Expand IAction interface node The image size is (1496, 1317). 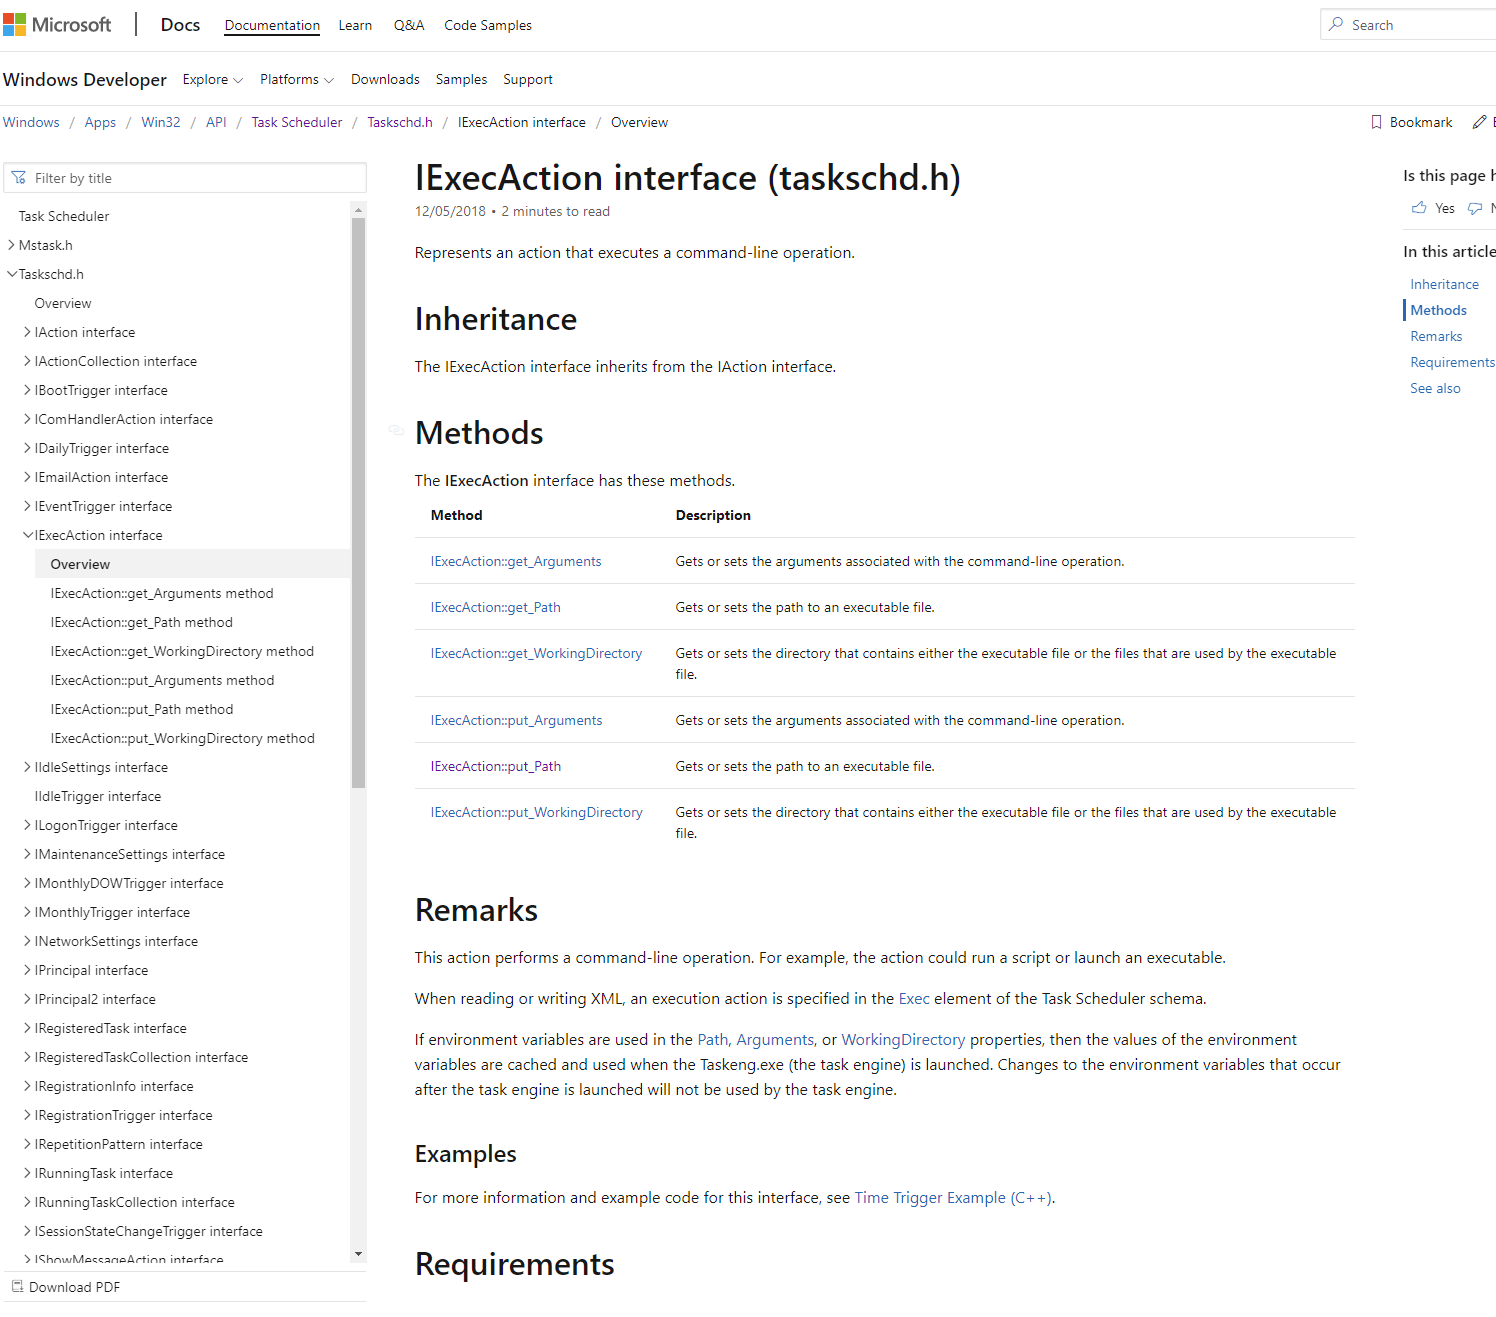coord(27,332)
